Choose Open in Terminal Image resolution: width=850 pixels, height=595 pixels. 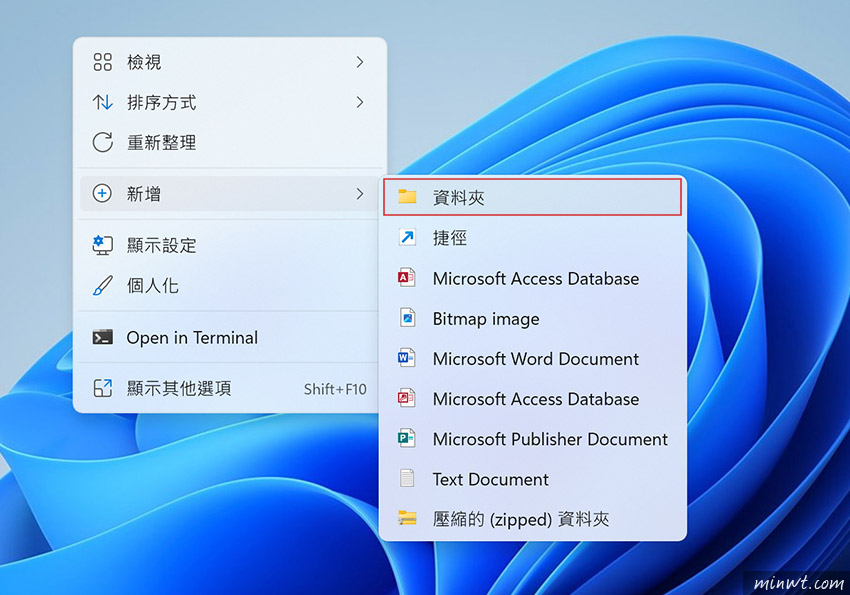coord(230,337)
